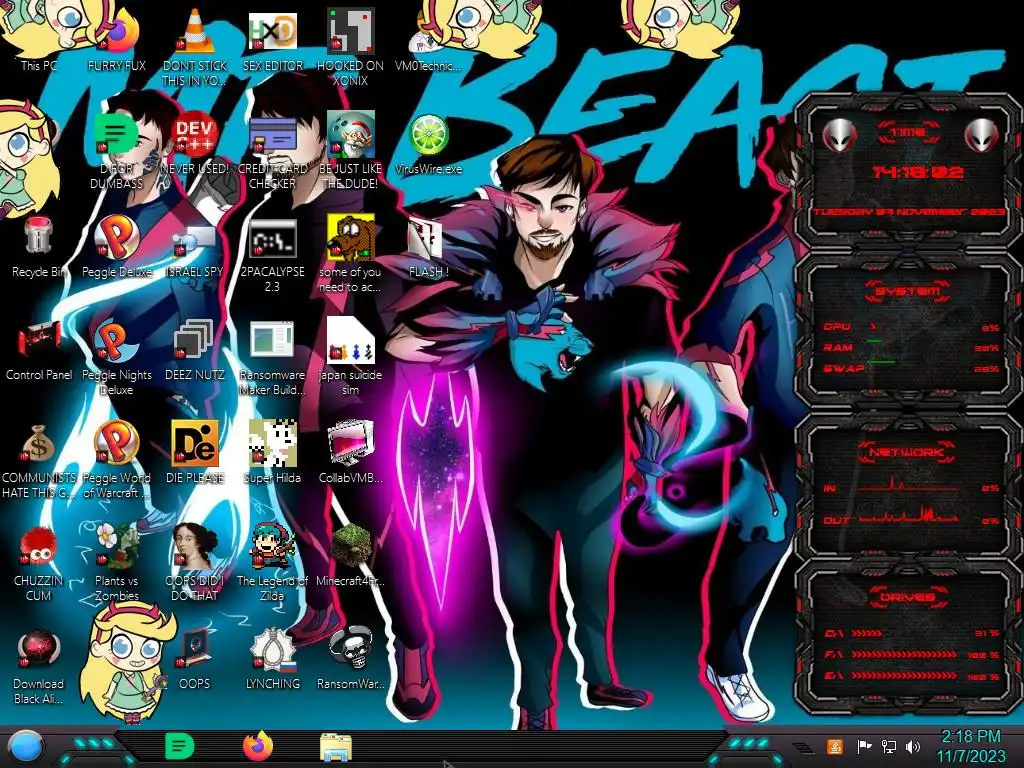Open the Action Center flag icon
Image resolution: width=1024 pixels, height=768 pixels.
(864, 746)
